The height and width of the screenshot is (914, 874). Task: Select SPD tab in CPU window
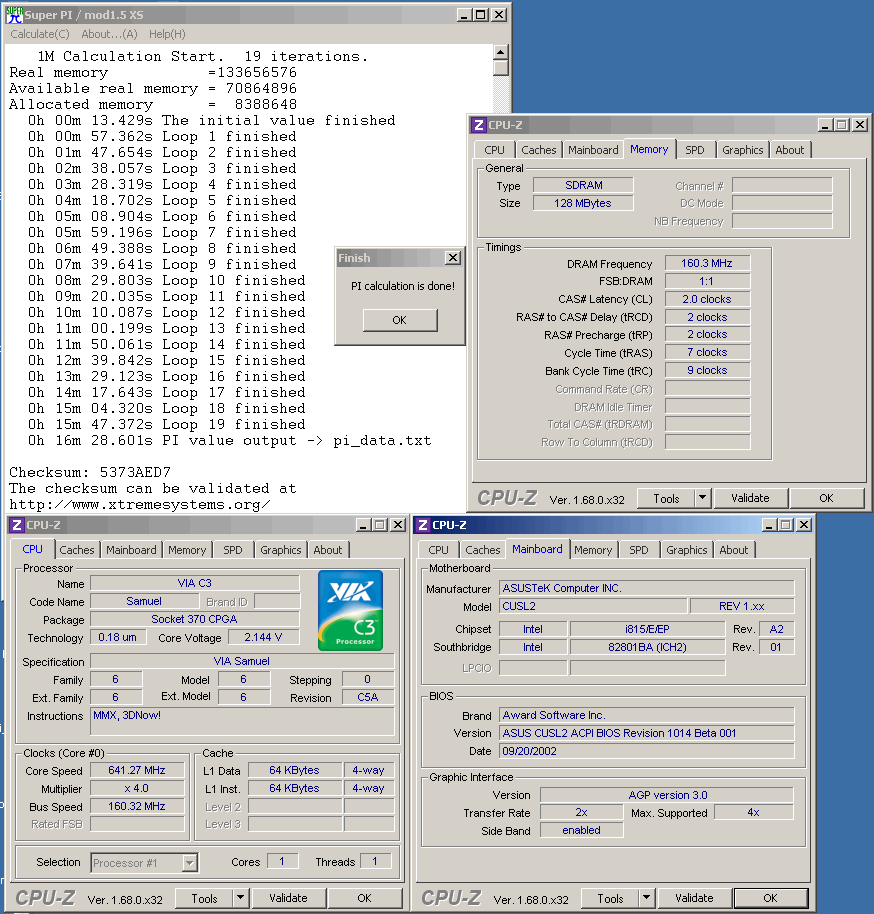pyautogui.click(x=233, y=550)
